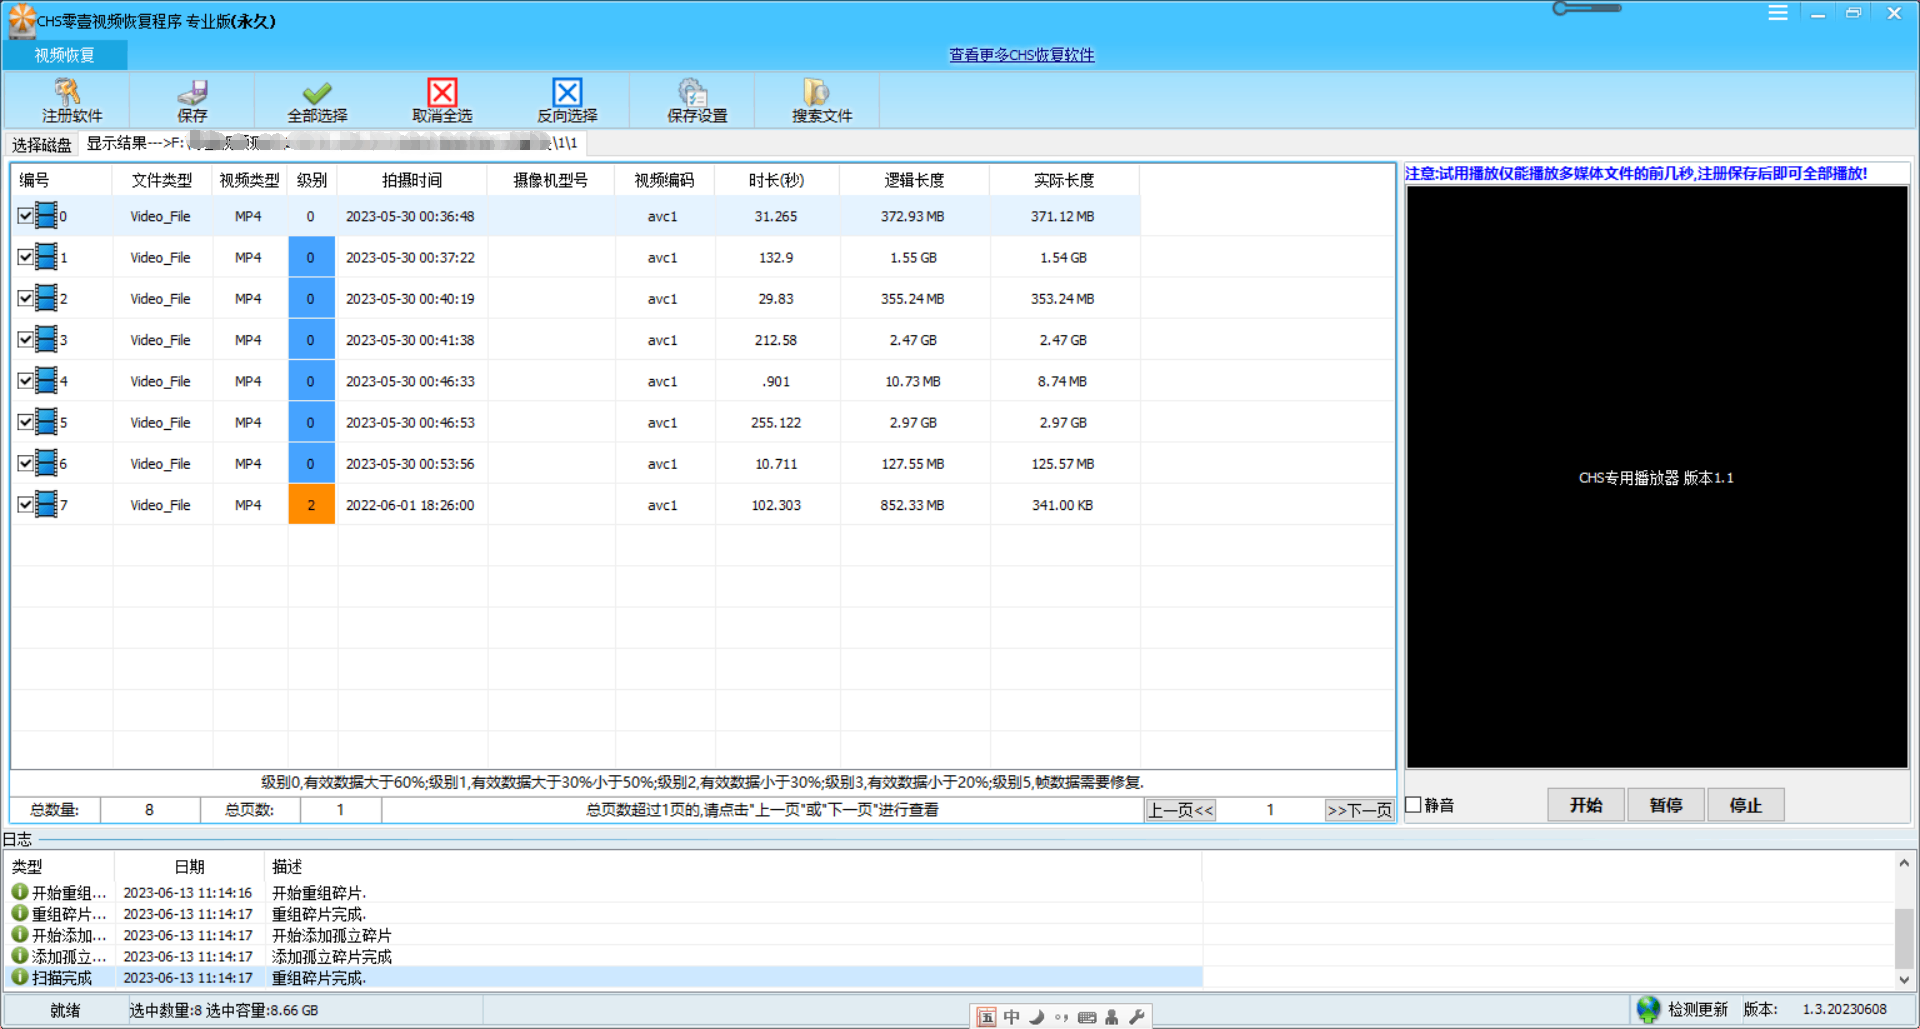The height and width of the screenshot is (1029, 1920).
Task: Click the IME soft keyboard icon
Action: tap(1087, 1017)
